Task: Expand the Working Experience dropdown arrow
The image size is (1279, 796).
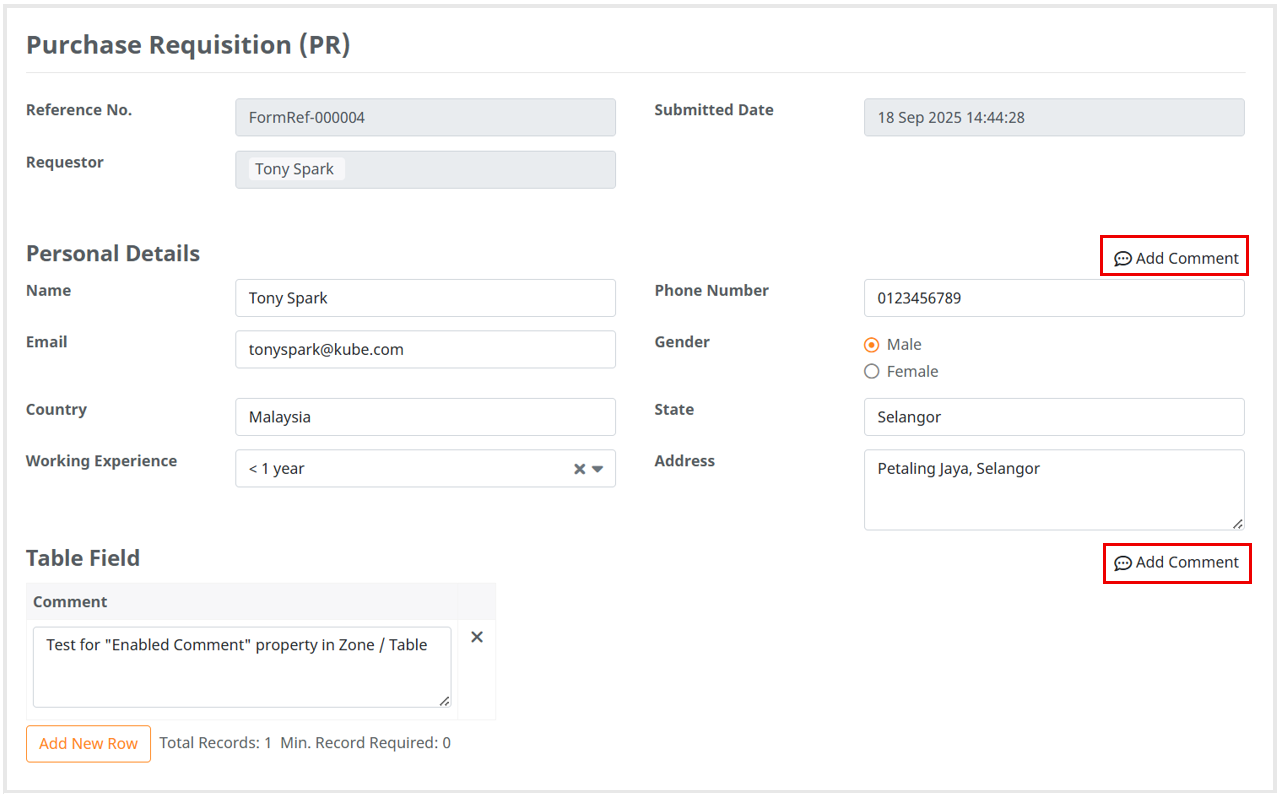Action: pyautogui.click(x=598, y=469)
